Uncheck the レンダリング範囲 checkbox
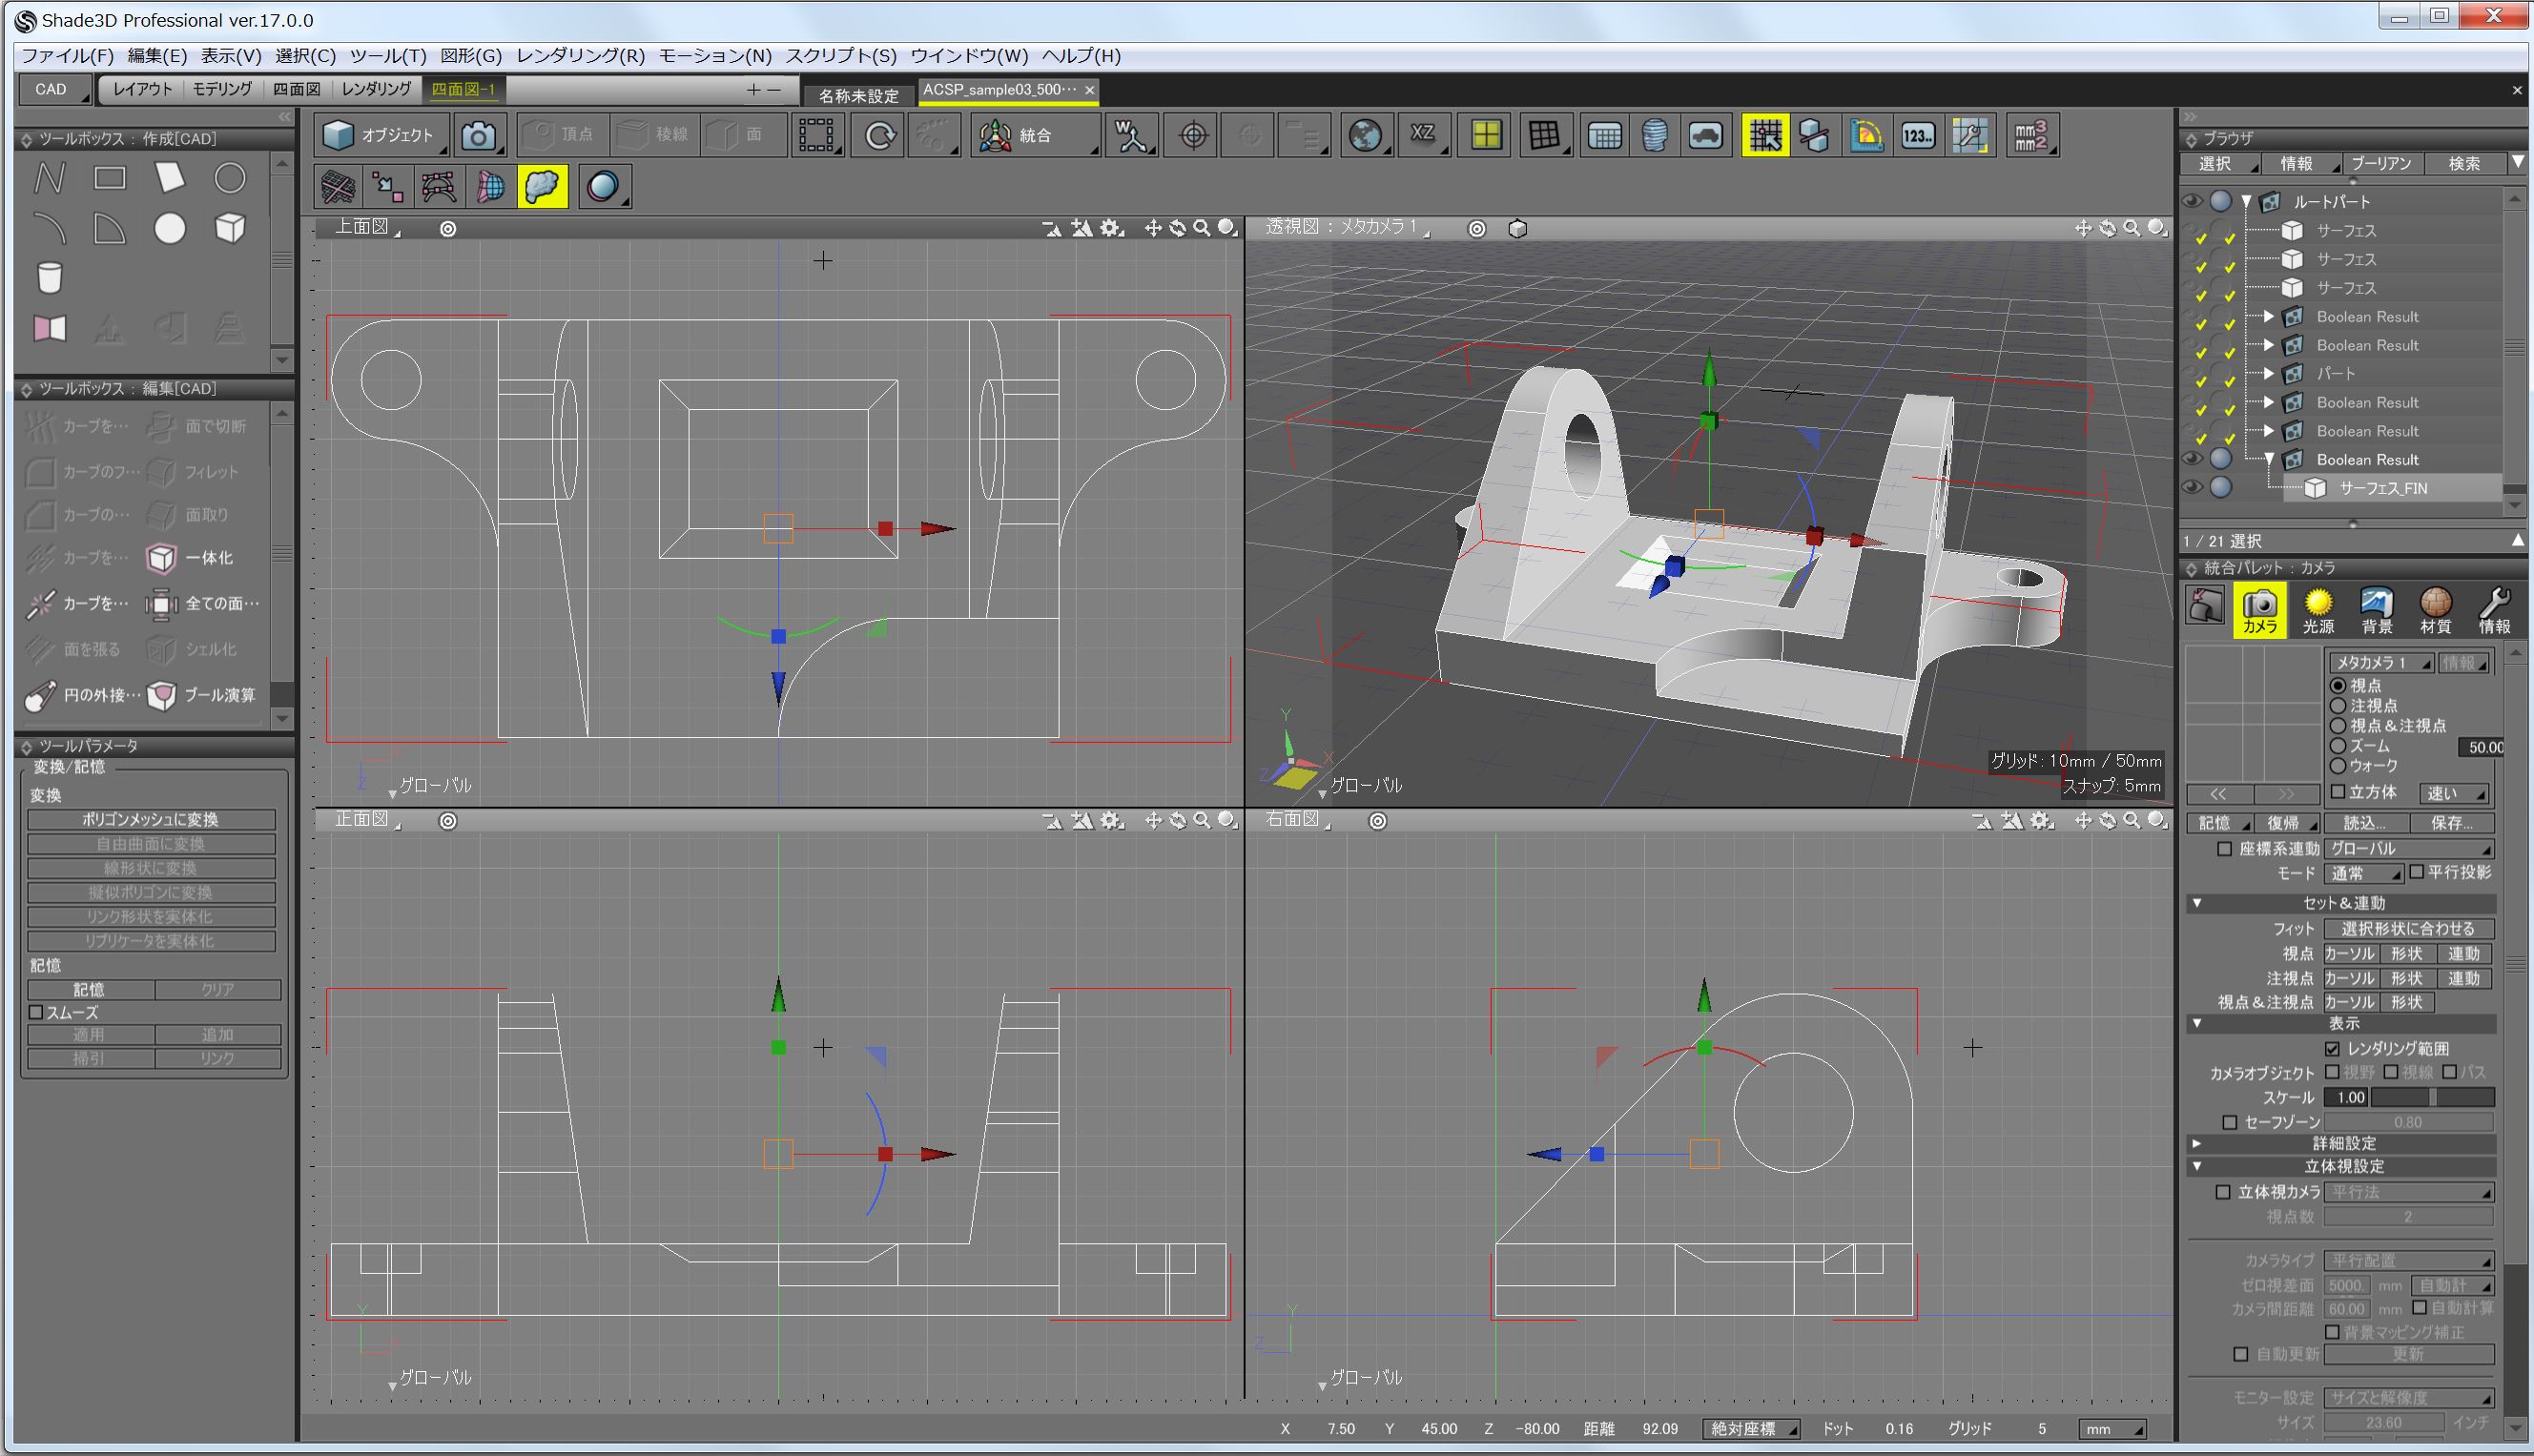Screen dimensions: 2534x1456 coord(2332,1048)
